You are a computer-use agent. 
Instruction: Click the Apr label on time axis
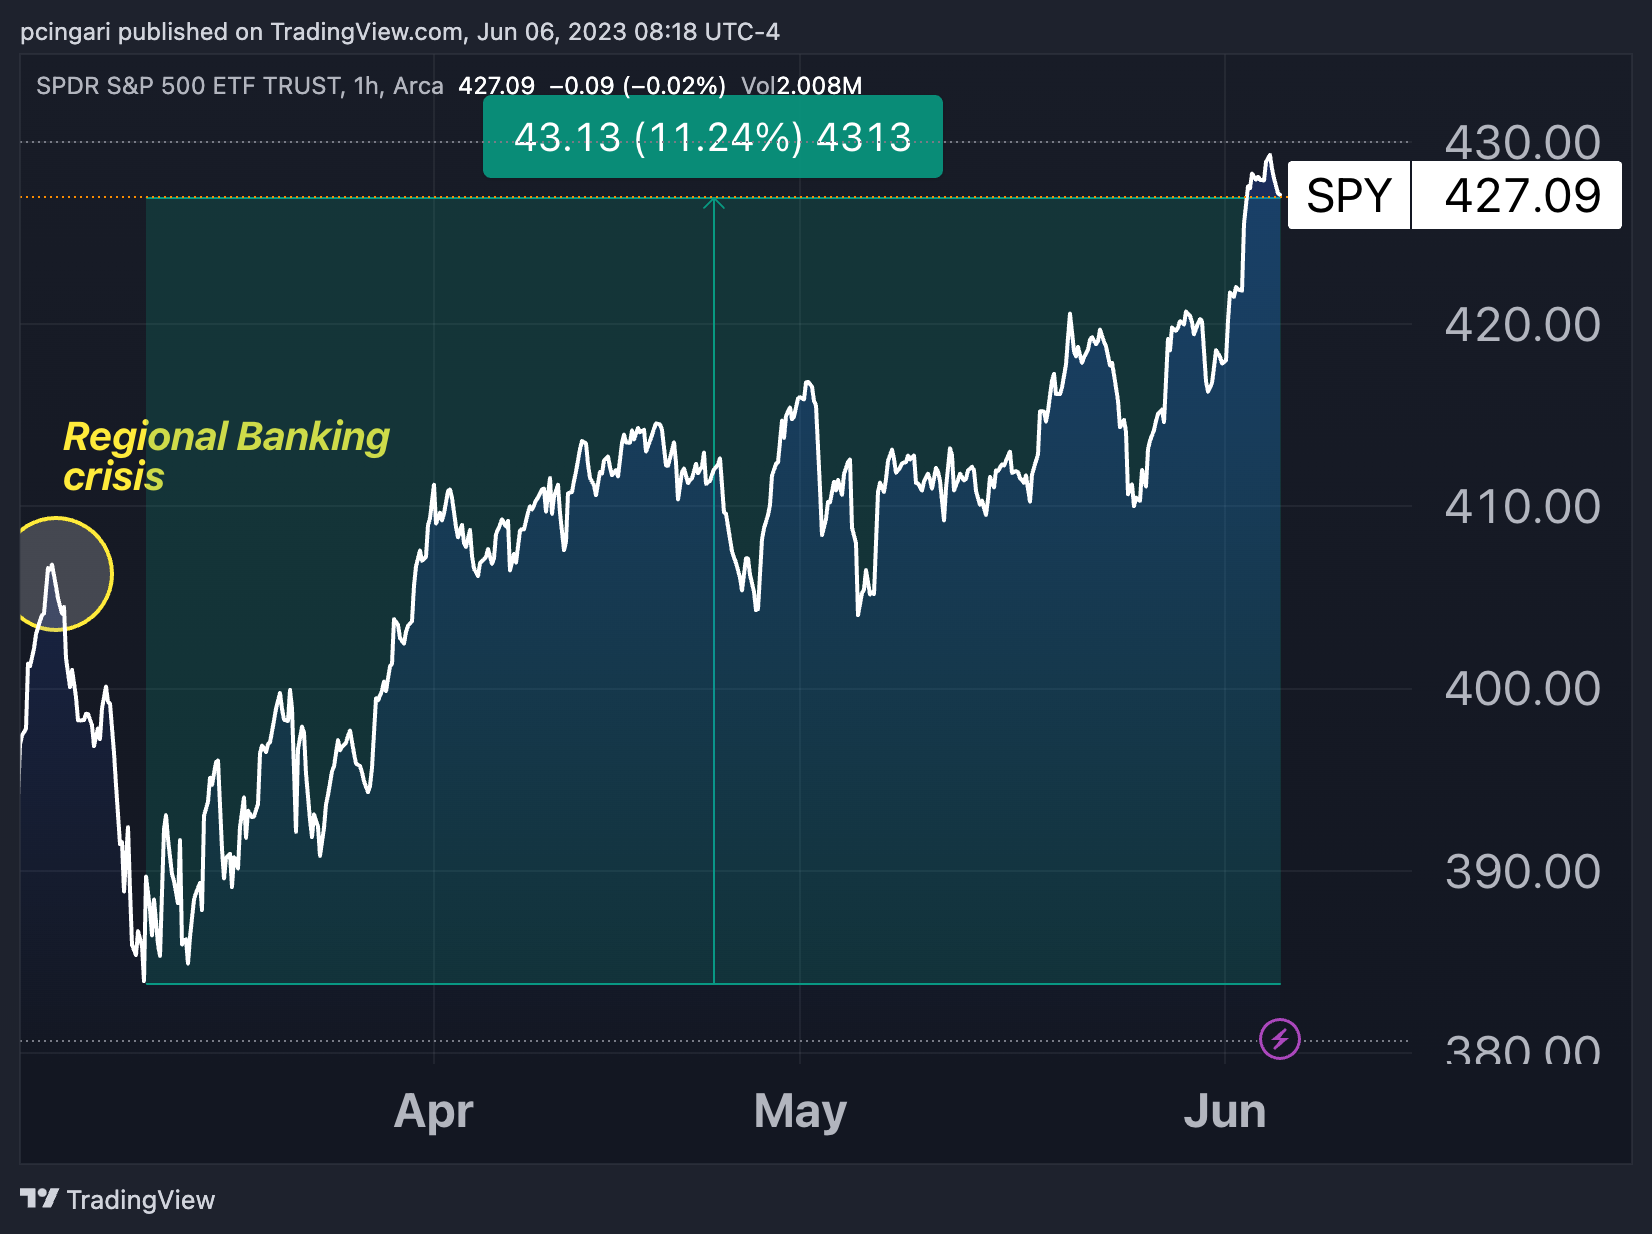coord(433,1111)
